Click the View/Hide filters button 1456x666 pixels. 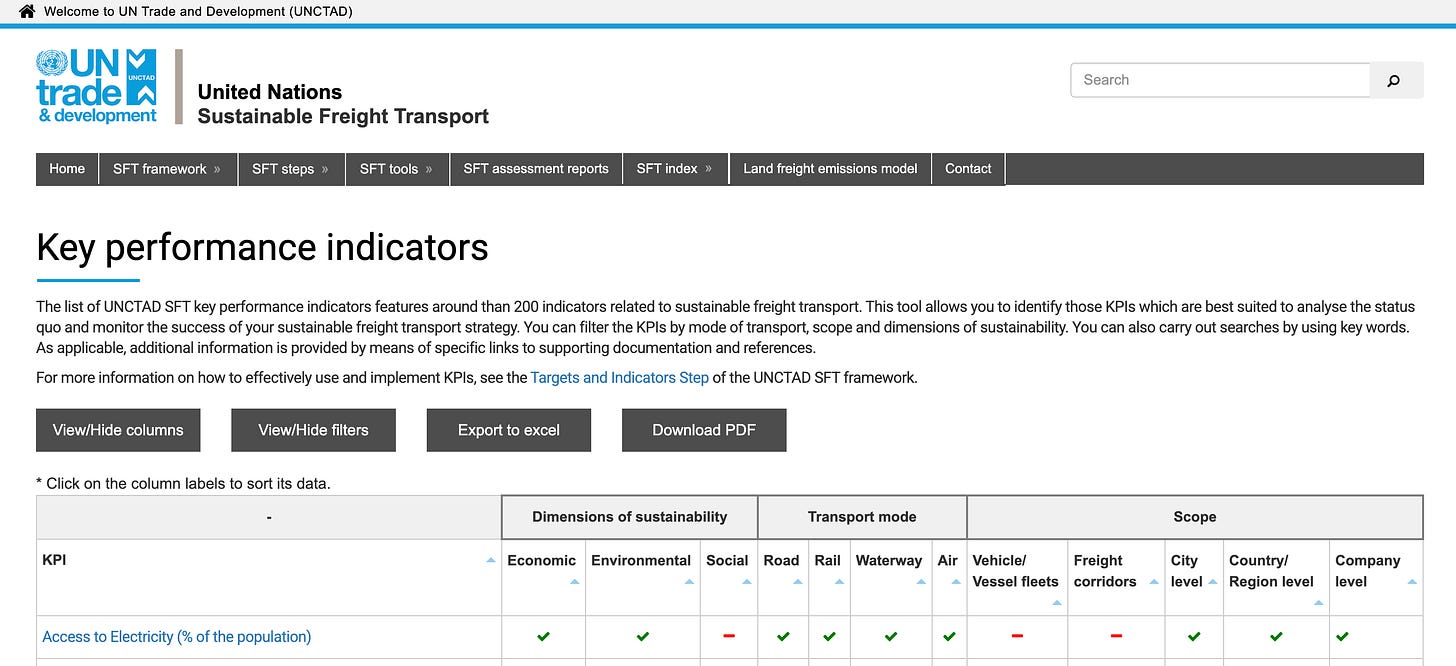[313, 430]
